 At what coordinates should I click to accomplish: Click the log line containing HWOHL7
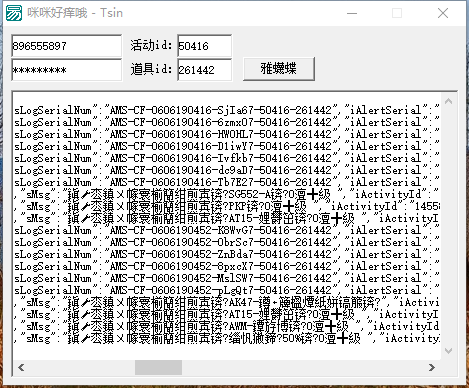227,134
